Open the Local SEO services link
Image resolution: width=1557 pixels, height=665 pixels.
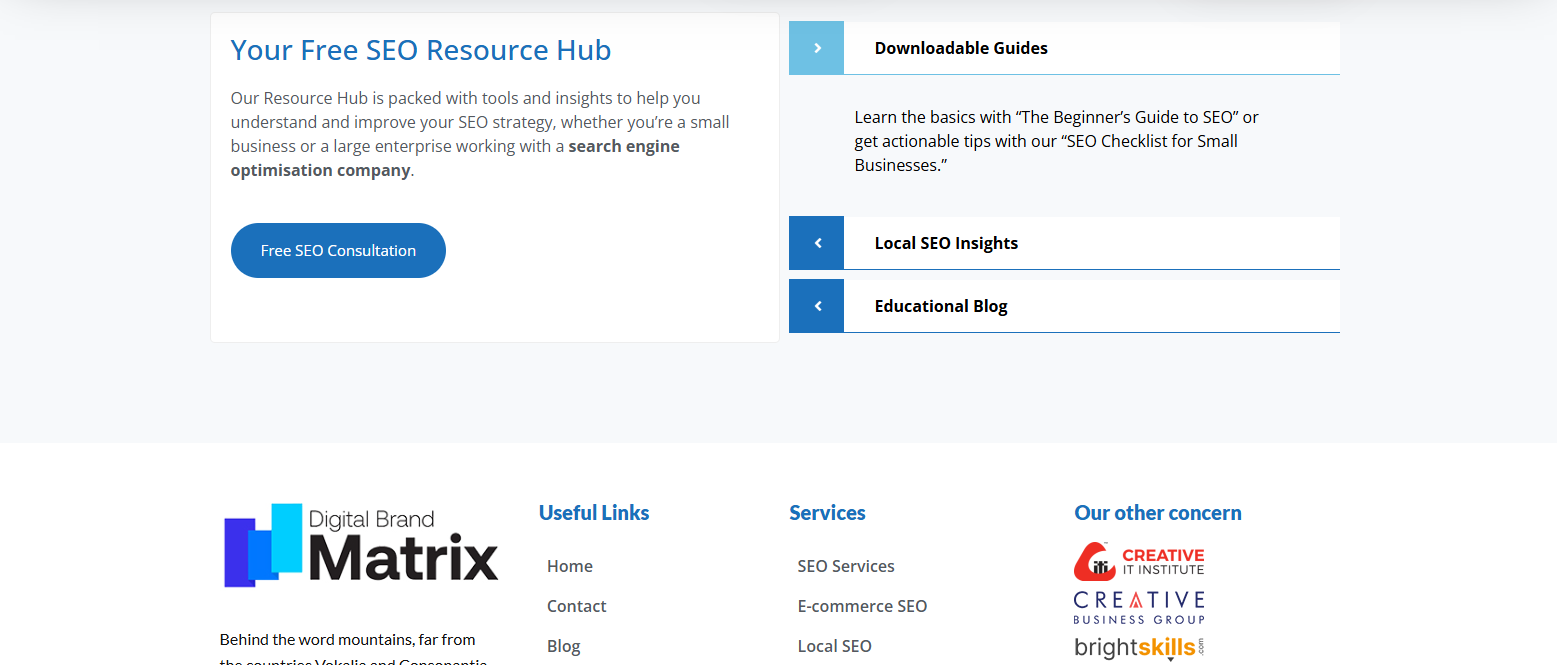tap(834, 646)
